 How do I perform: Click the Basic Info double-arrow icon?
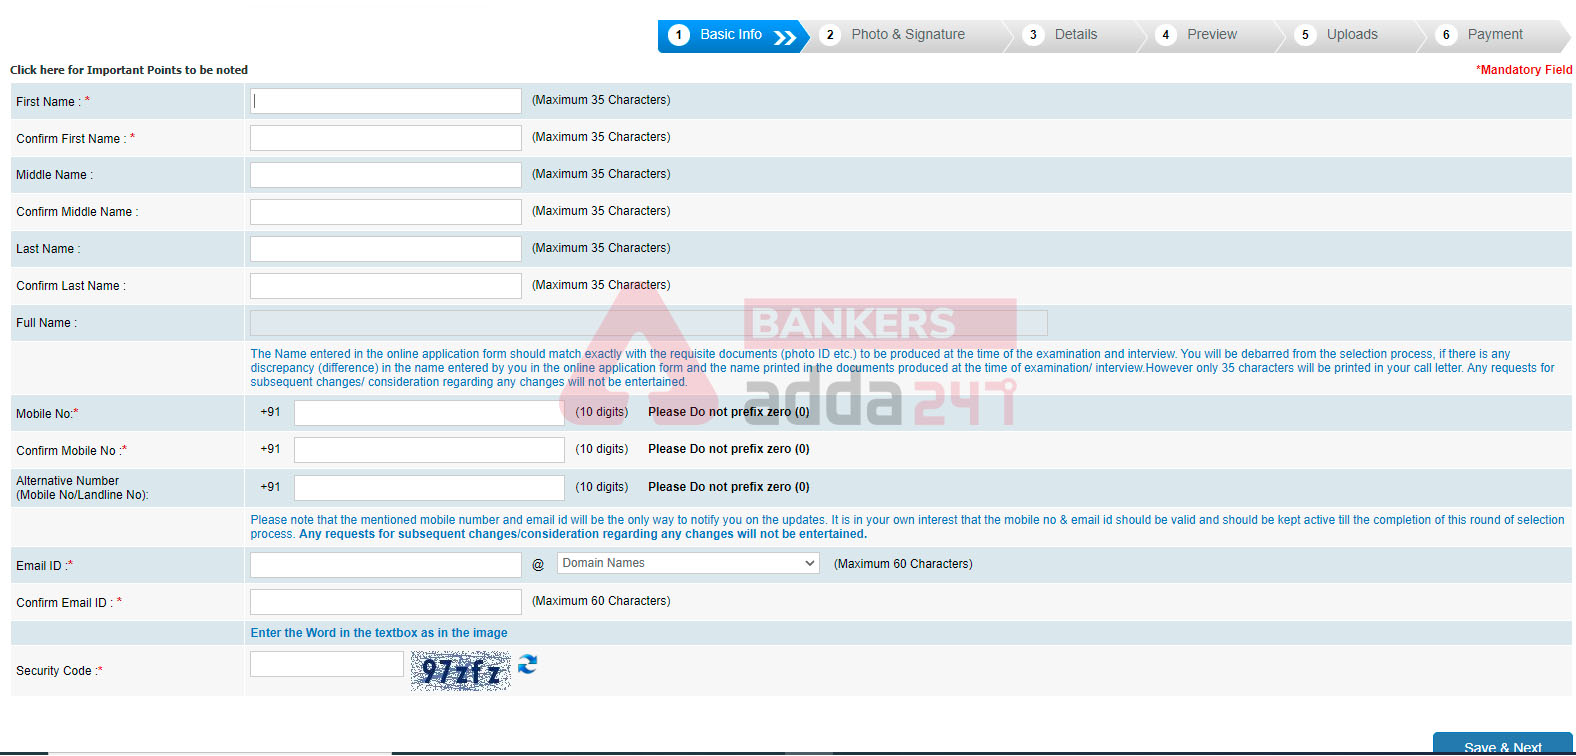[785, 37]
